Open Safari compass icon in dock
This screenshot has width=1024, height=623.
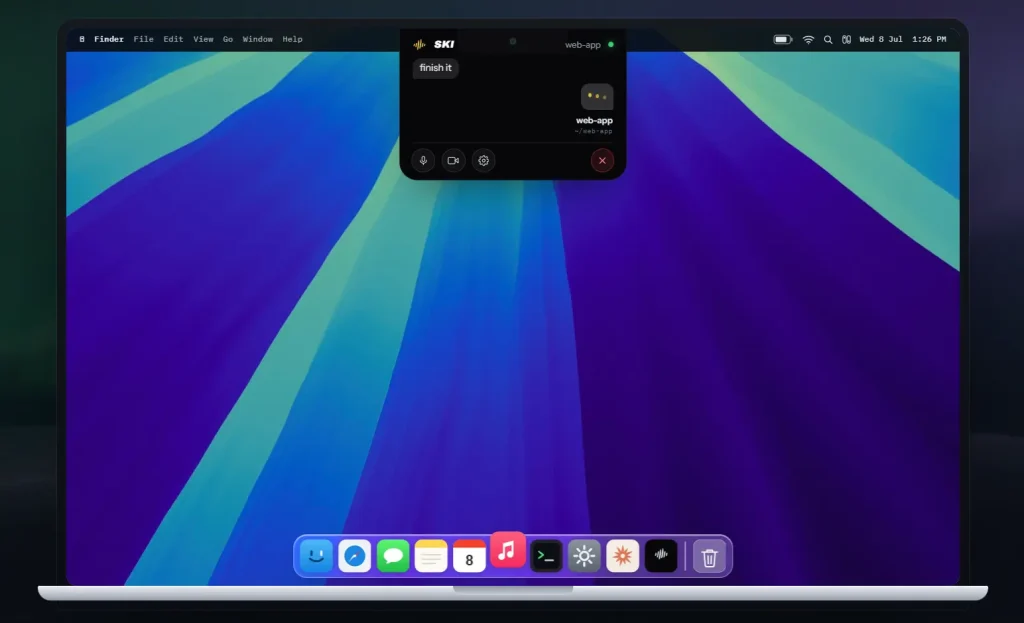click(x=355, y=556)
